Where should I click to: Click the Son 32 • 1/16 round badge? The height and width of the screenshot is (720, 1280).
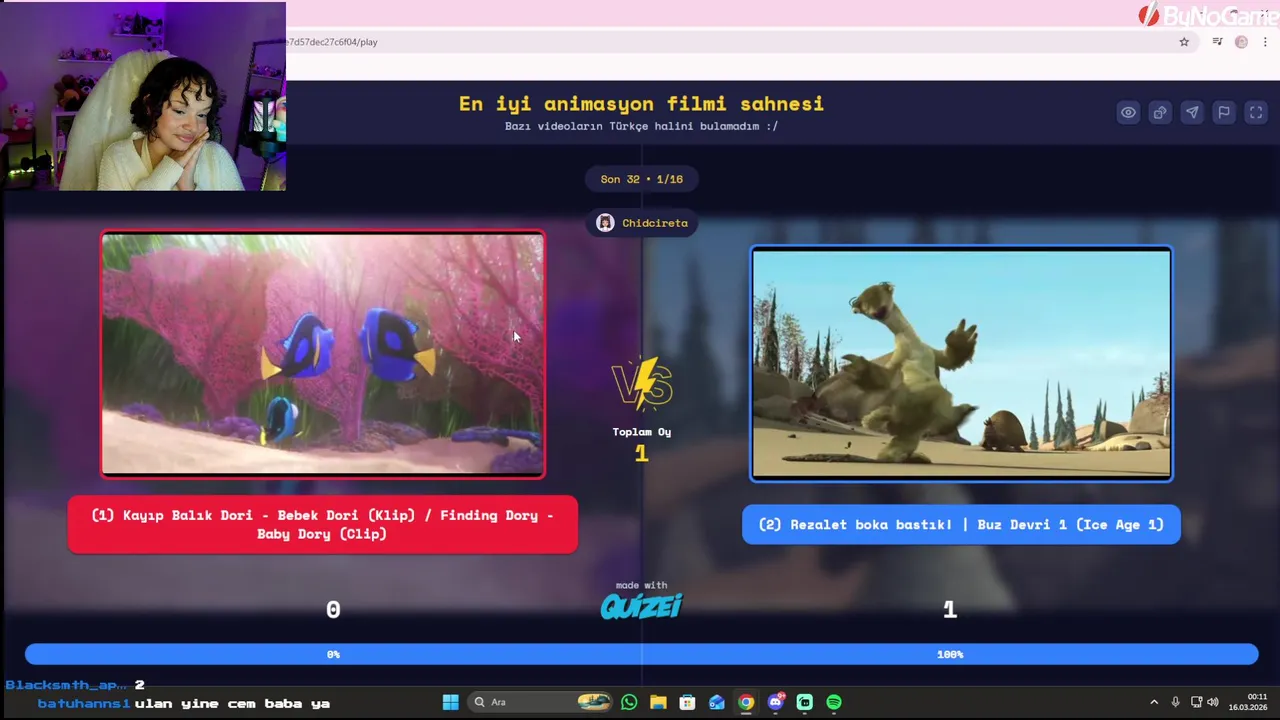(642, 179)
